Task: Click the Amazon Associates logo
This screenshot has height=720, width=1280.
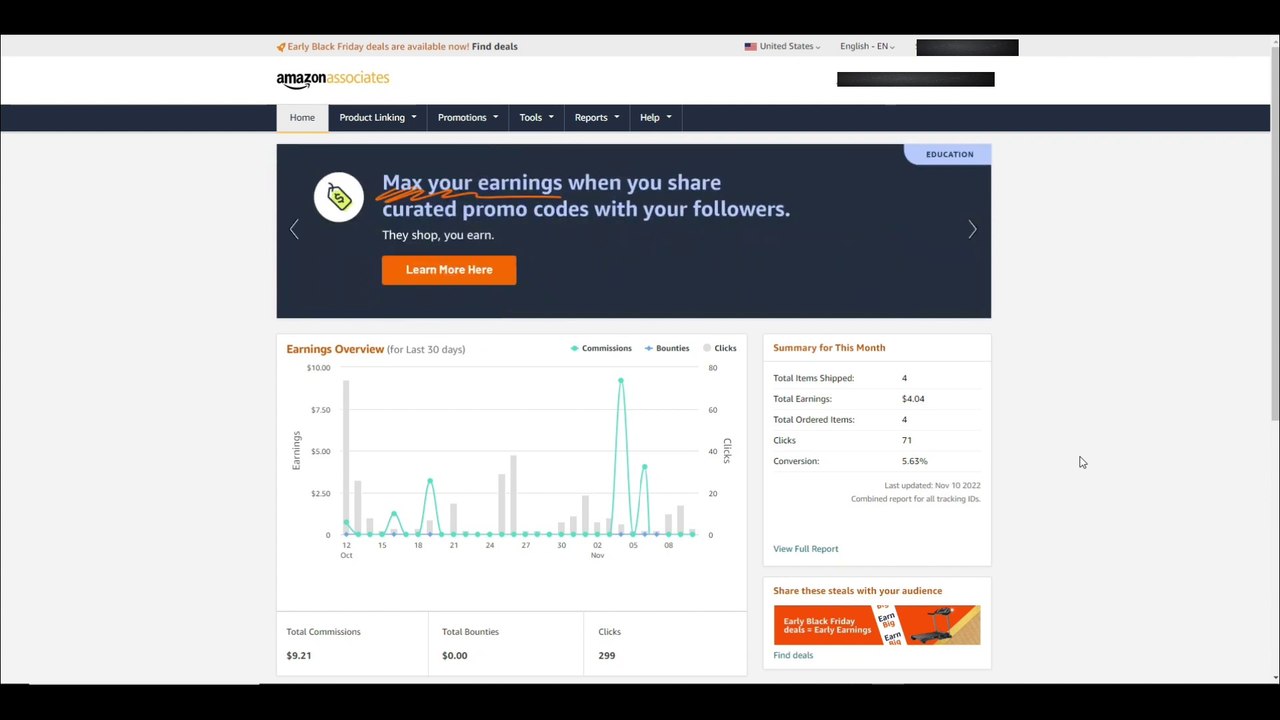Action: pyautogui.click(x=333, y=79)
